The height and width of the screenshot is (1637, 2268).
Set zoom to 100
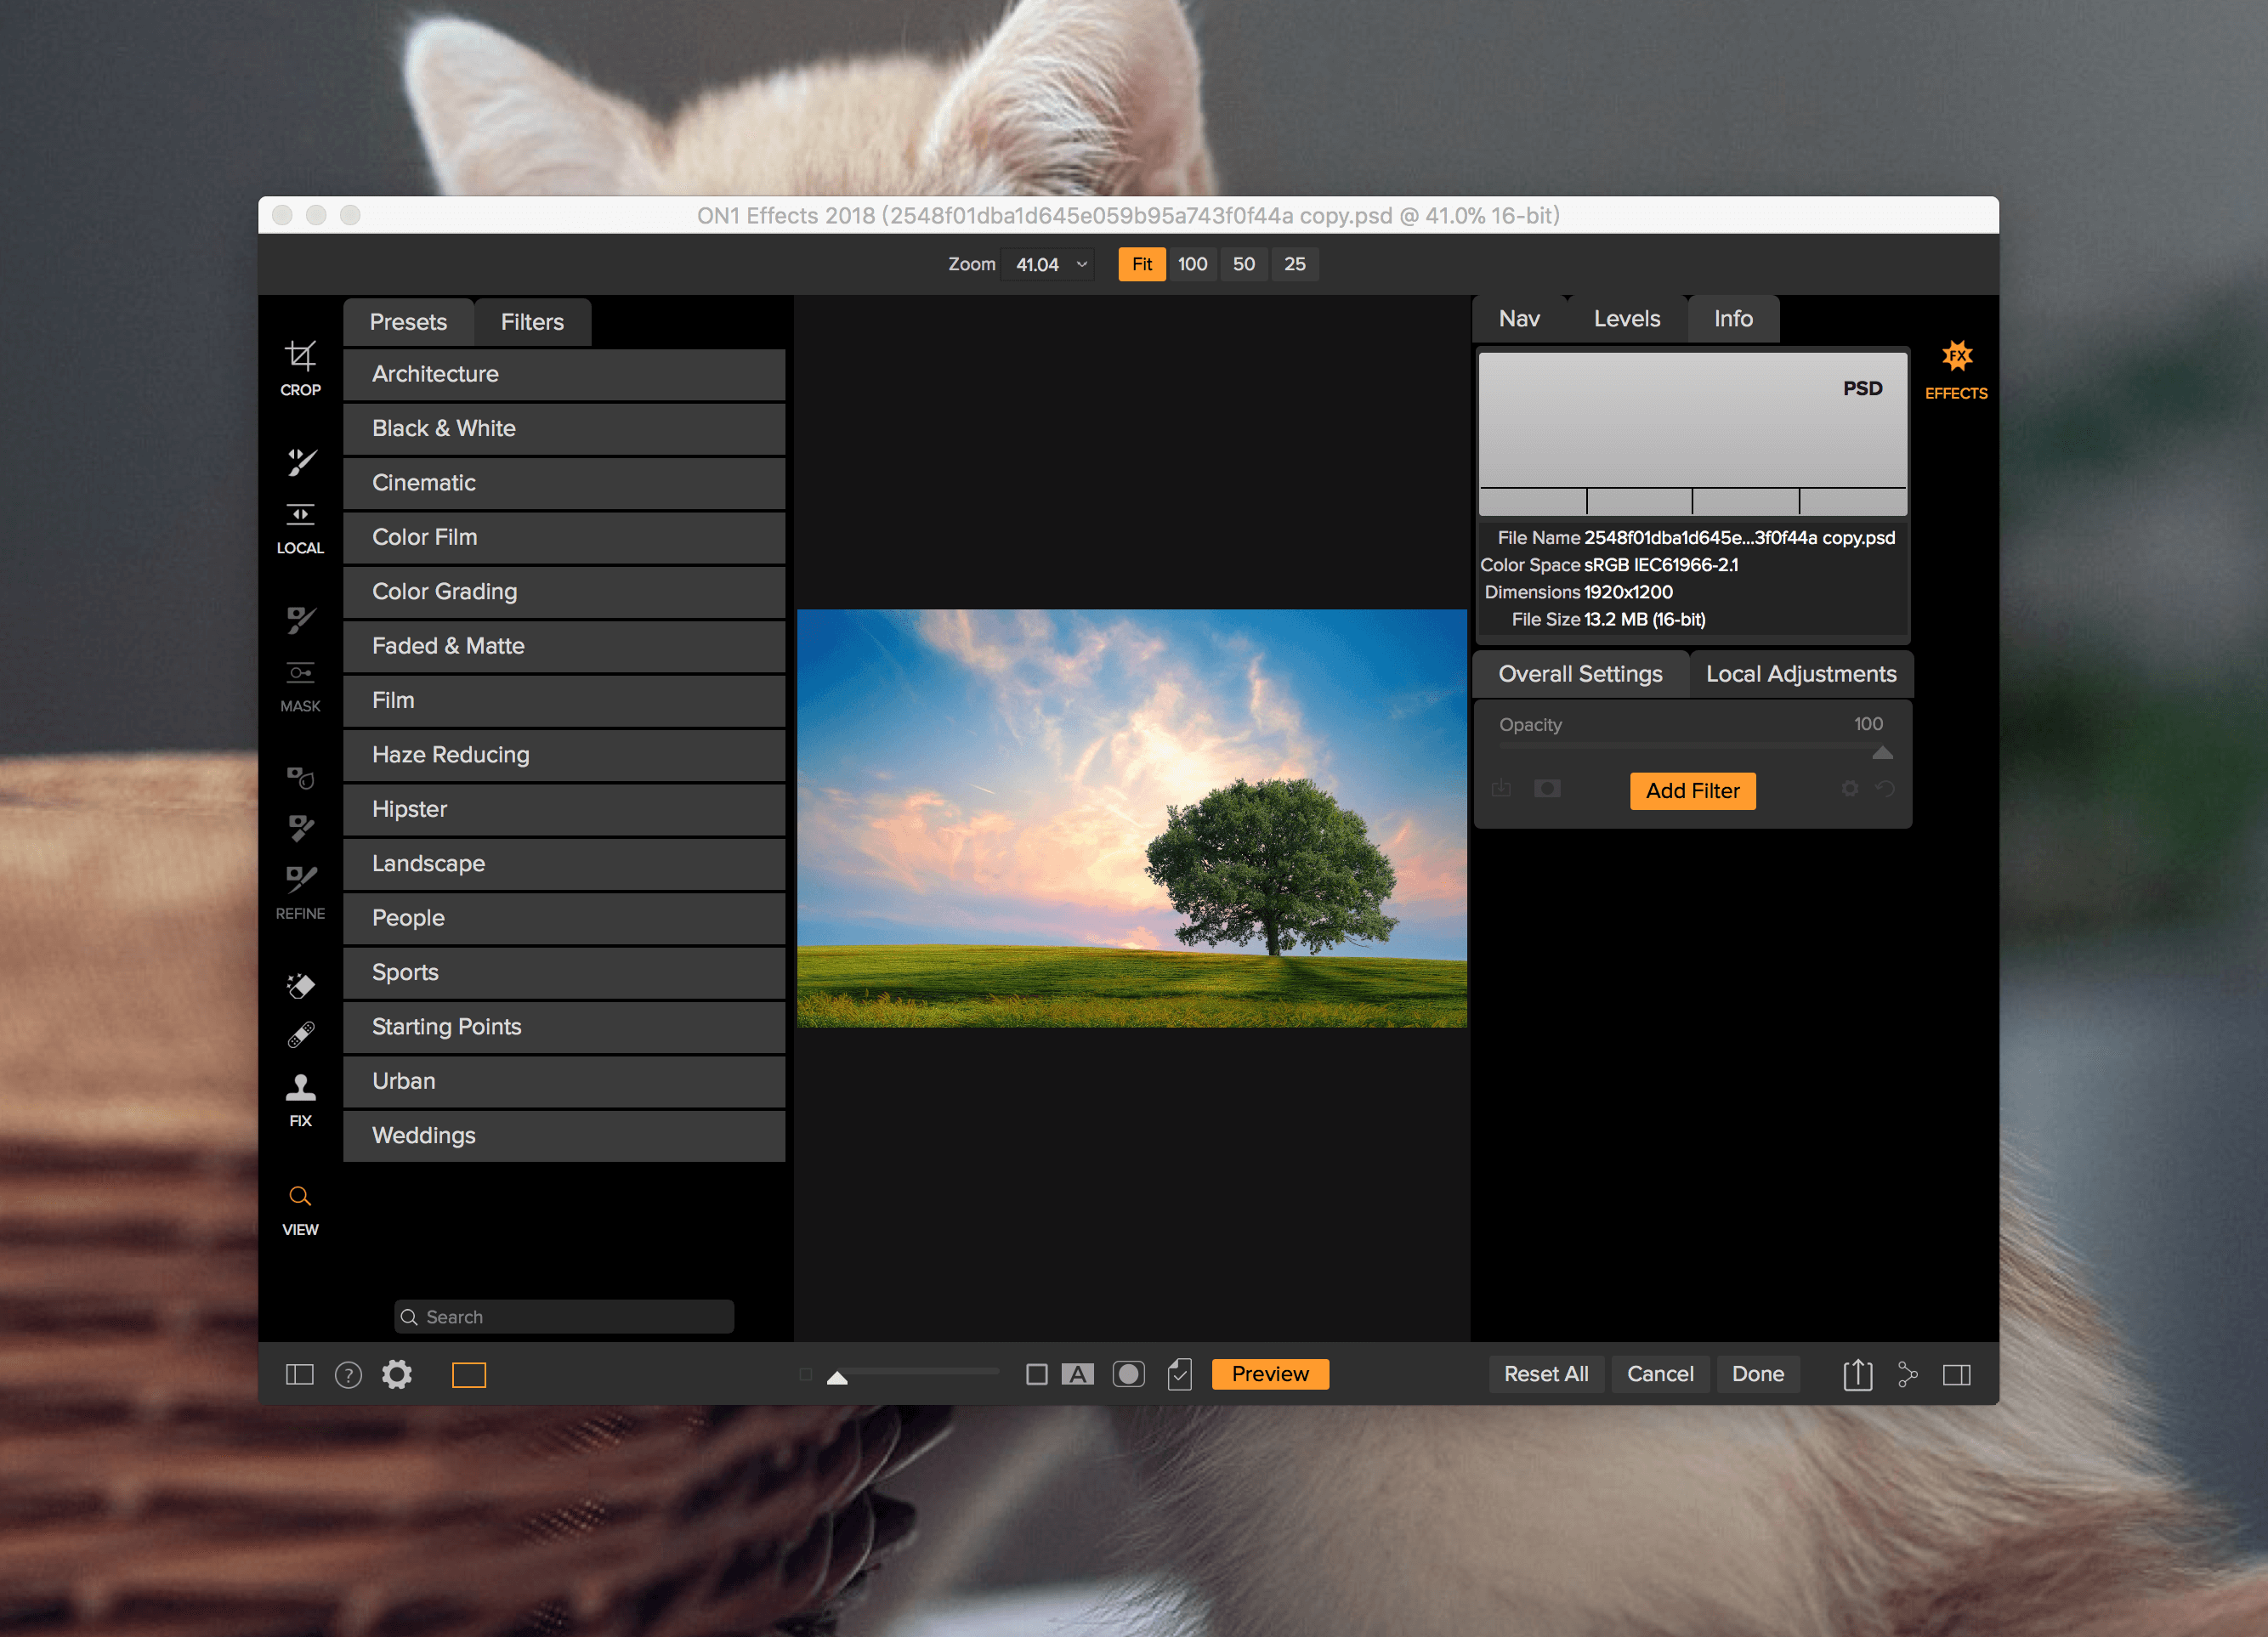(1193, 264)
